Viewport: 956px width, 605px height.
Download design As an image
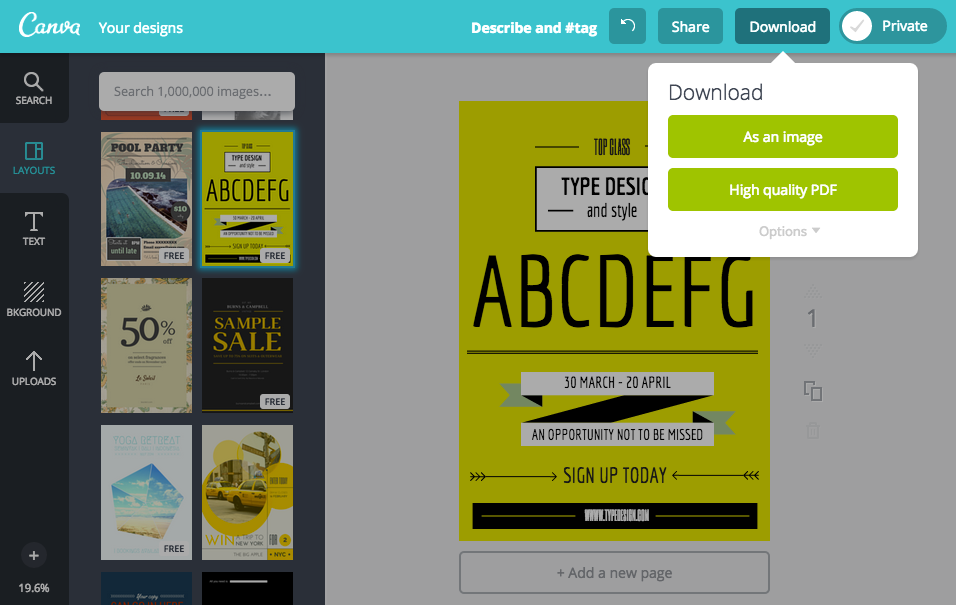[x=783, y=137]
